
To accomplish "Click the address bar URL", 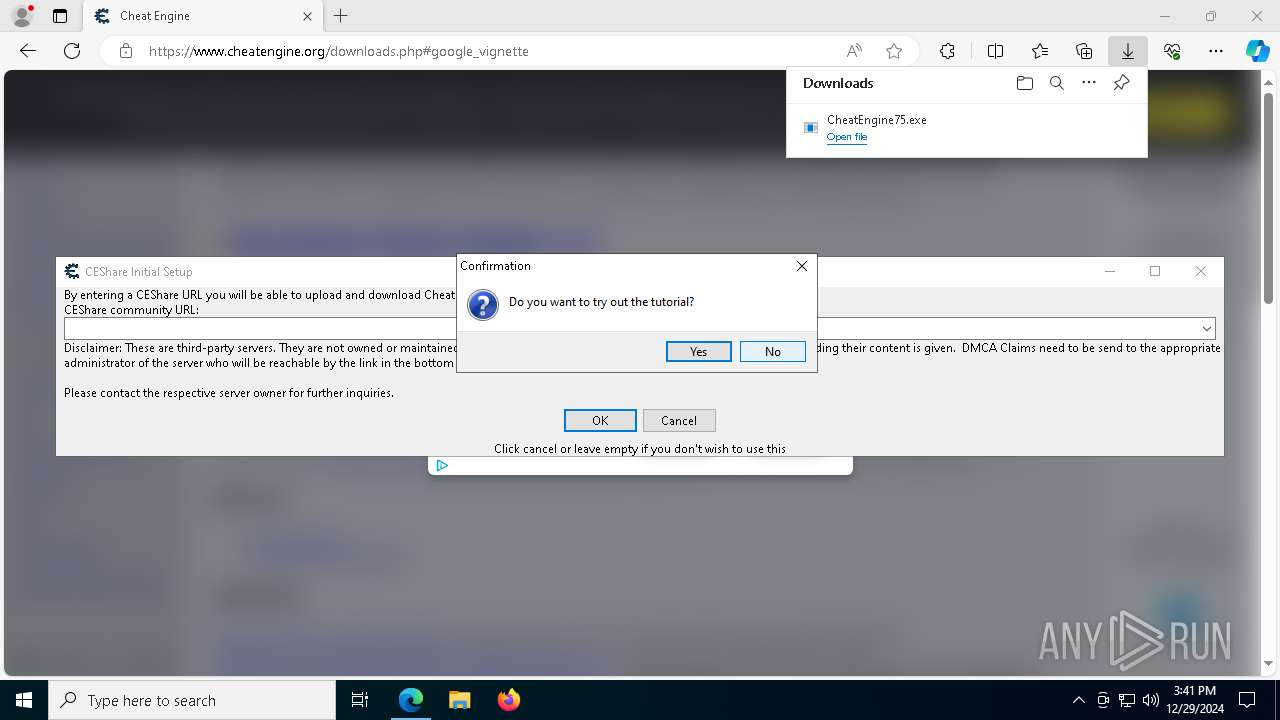I will pyautogui.click(x=339, y=51).
